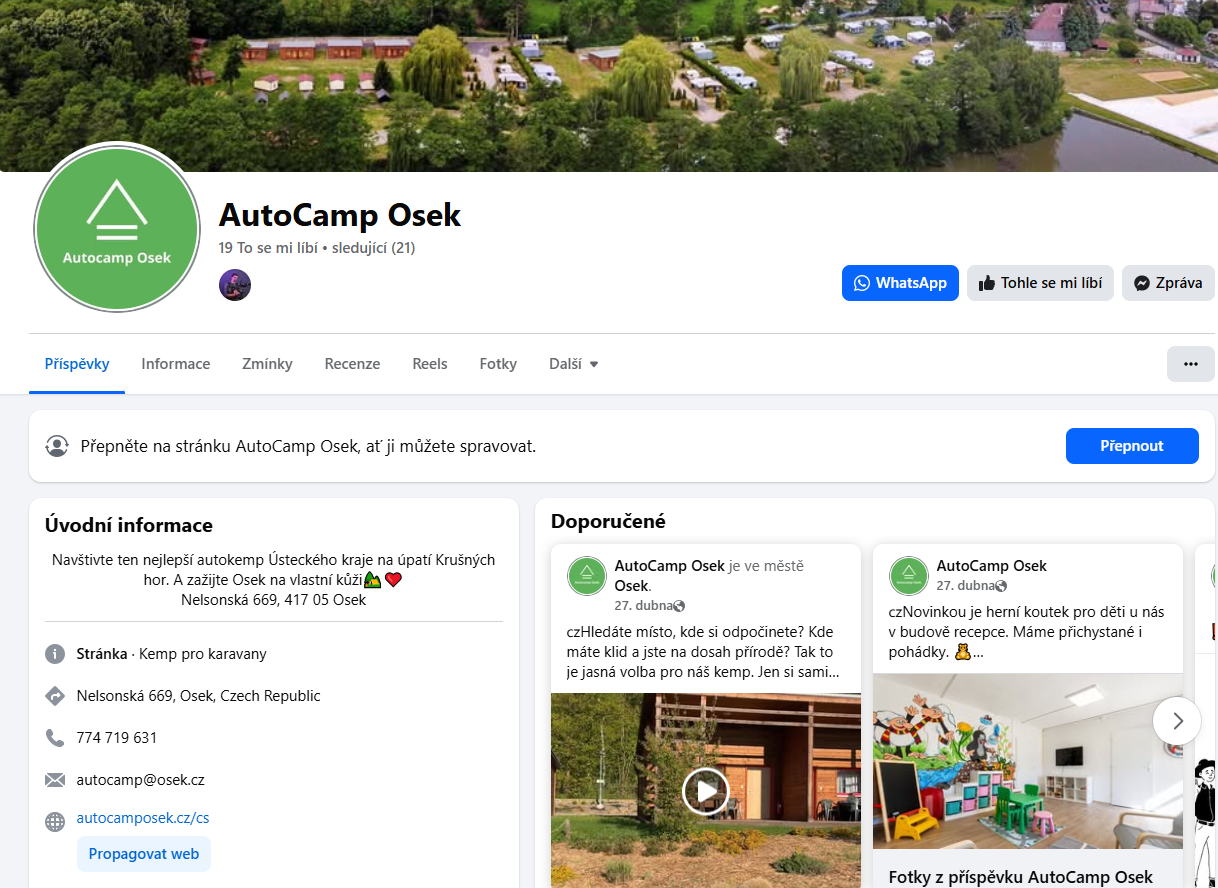
Task: Click the info icon beside Stránka category
Action: 55,654
